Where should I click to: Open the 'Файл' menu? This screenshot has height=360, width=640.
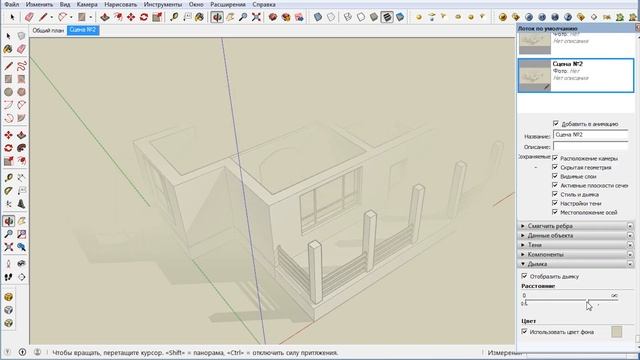click(x=12, y=4)
